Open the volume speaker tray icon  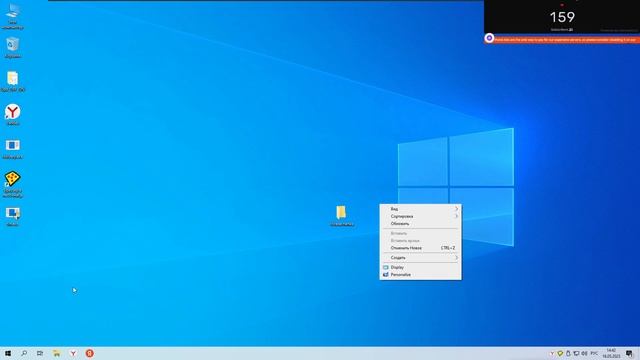click(x=584, y=353)
